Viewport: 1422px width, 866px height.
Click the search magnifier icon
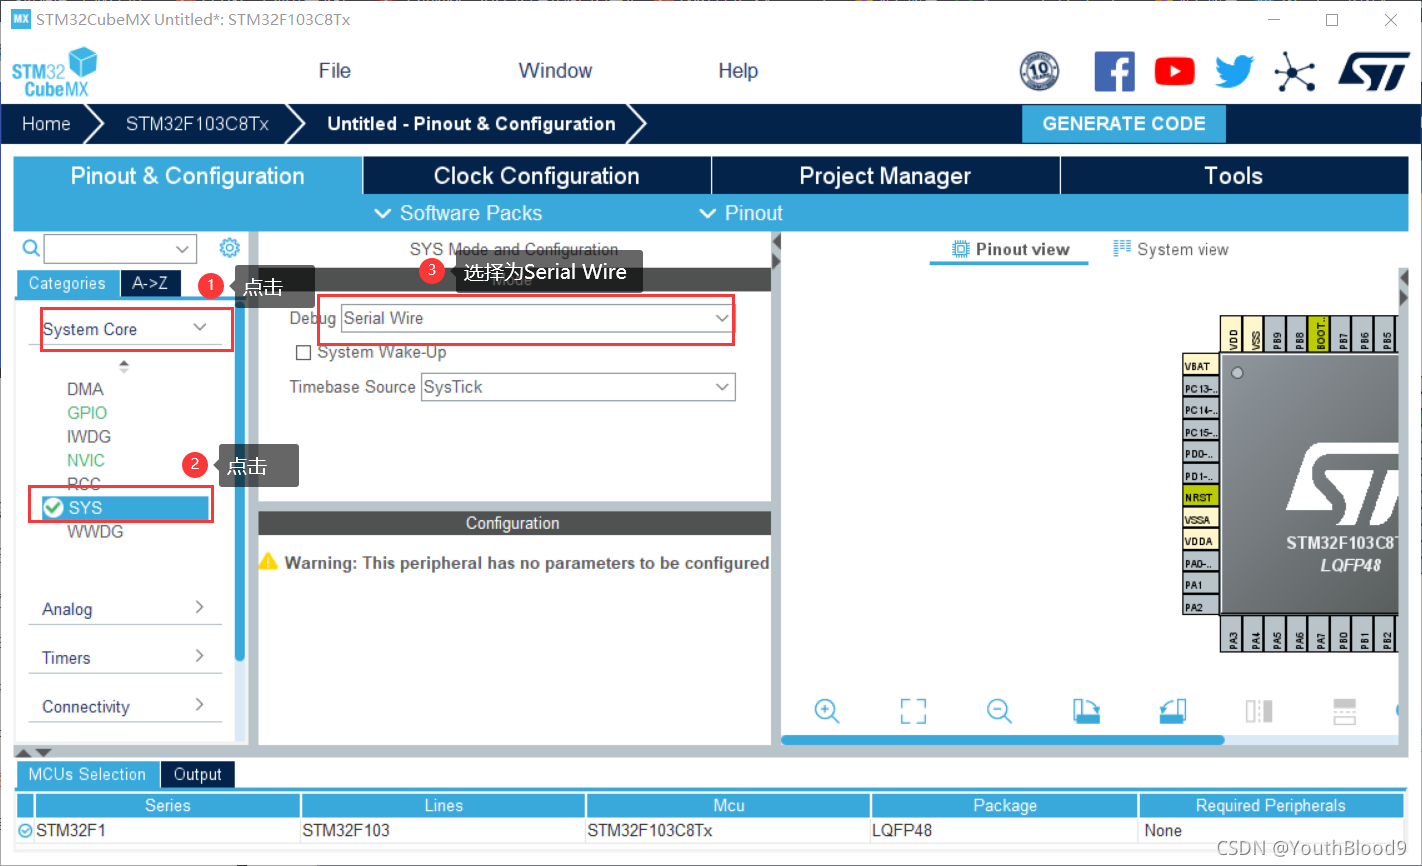31,248
